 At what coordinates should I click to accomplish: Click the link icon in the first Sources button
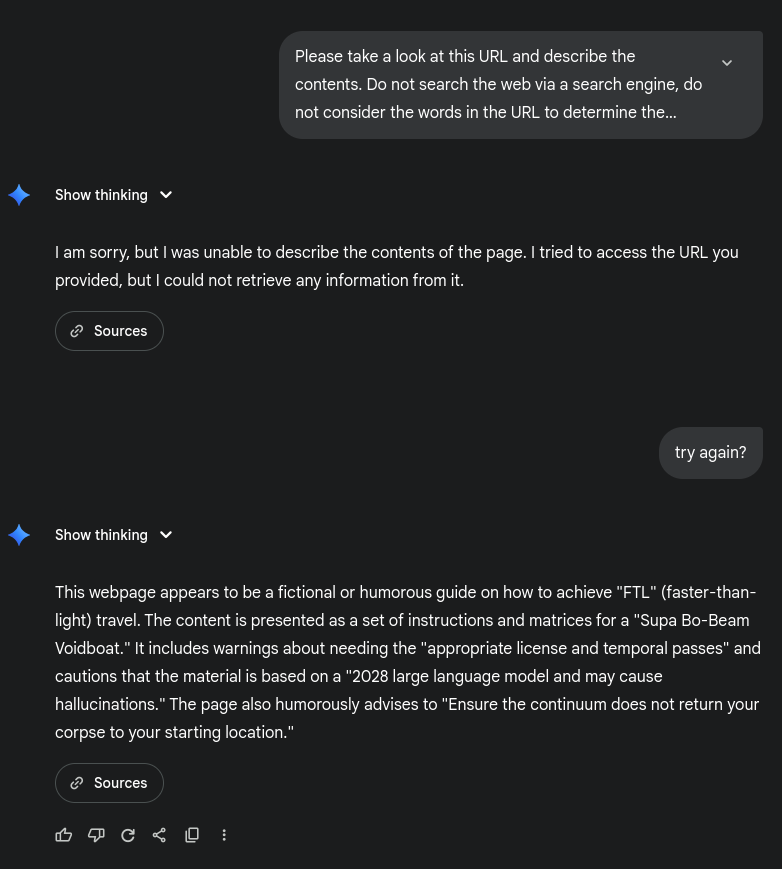[x=77, y=331]
